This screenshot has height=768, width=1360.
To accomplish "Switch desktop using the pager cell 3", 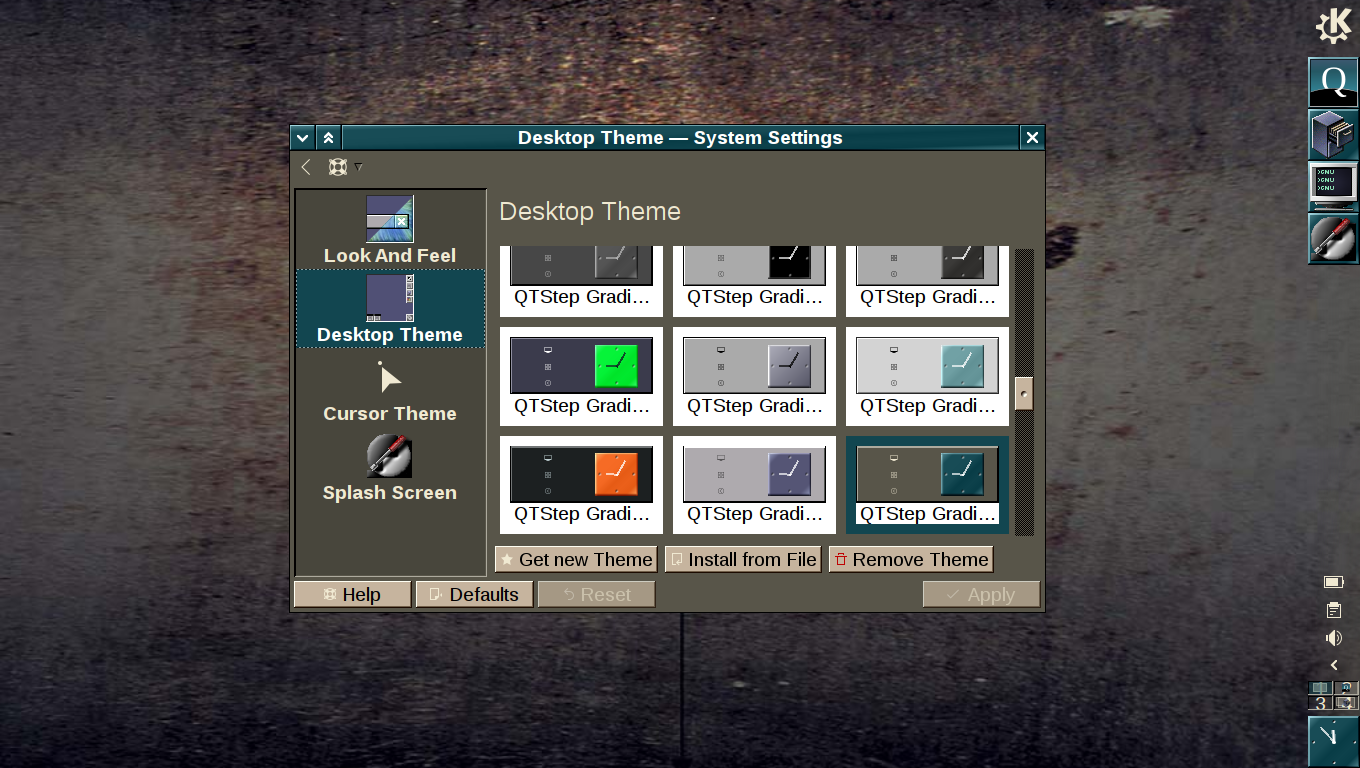I will [1321, 703].
